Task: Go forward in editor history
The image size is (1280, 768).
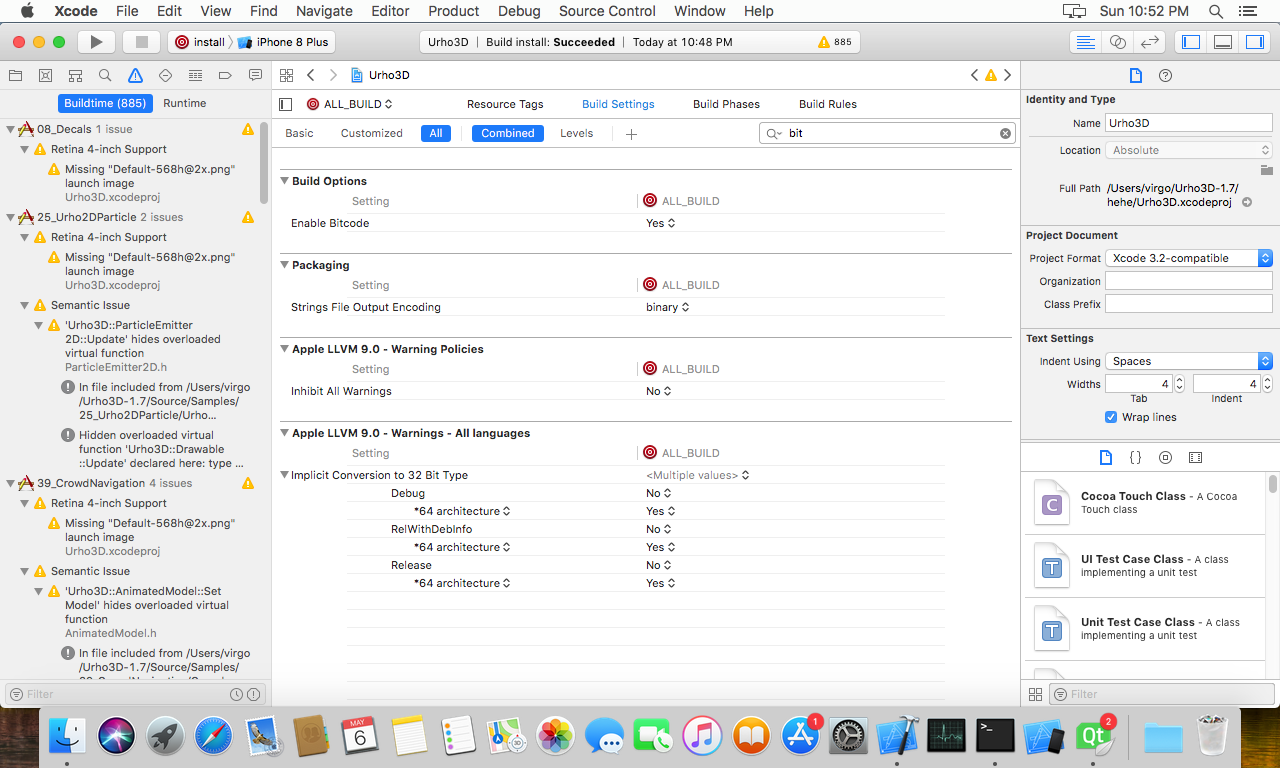Action: (334, 75)
